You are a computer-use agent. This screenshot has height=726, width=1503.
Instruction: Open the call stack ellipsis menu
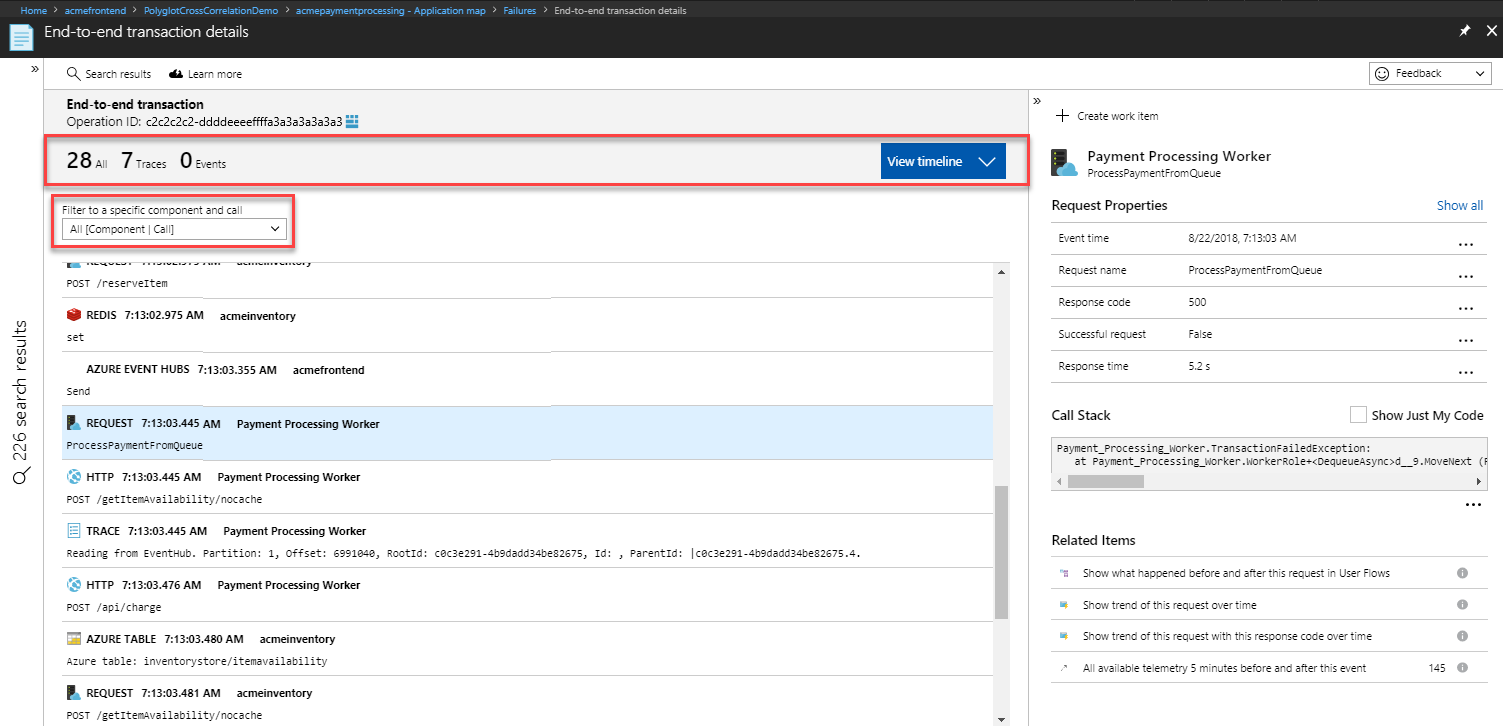(1473, 505)
